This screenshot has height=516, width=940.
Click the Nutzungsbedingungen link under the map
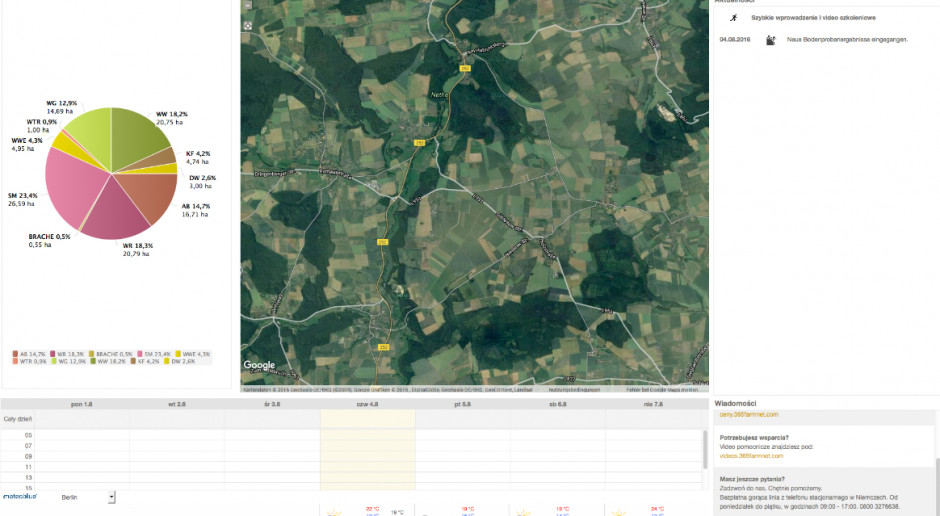[x=574, y=390]
